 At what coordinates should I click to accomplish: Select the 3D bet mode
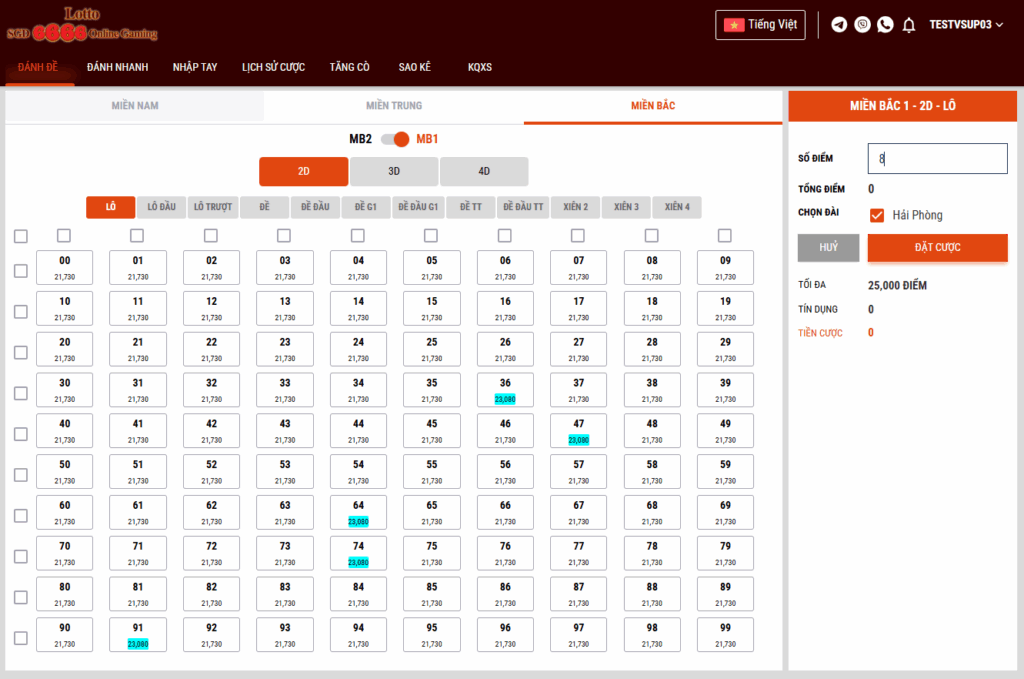pyautogui.click(x=394, y=171)
